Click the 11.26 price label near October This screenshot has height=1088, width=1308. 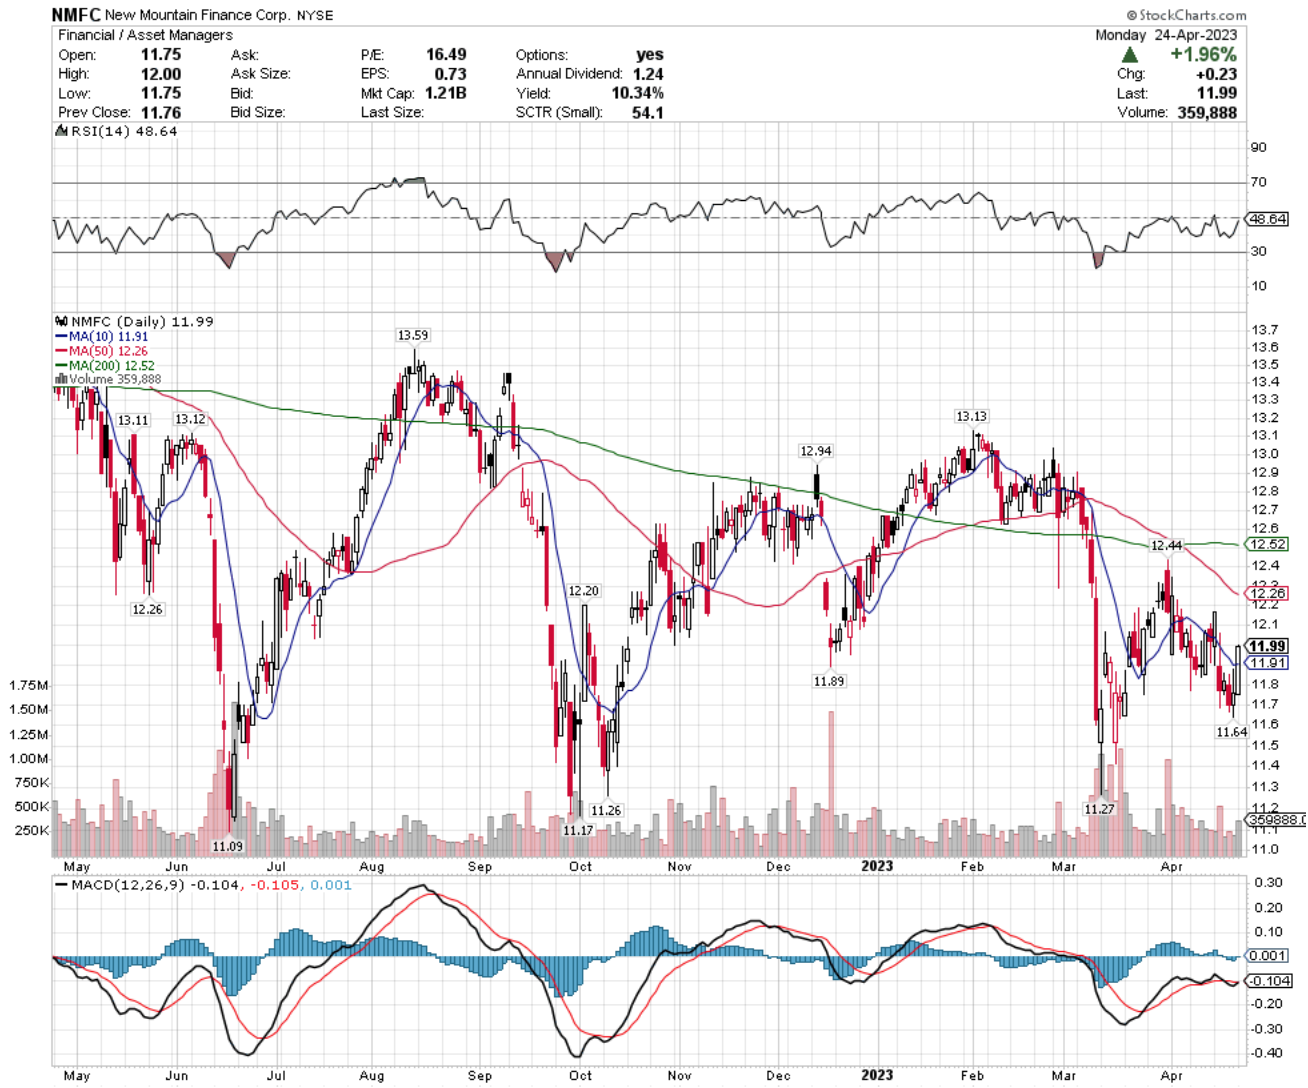click(606, 811)
